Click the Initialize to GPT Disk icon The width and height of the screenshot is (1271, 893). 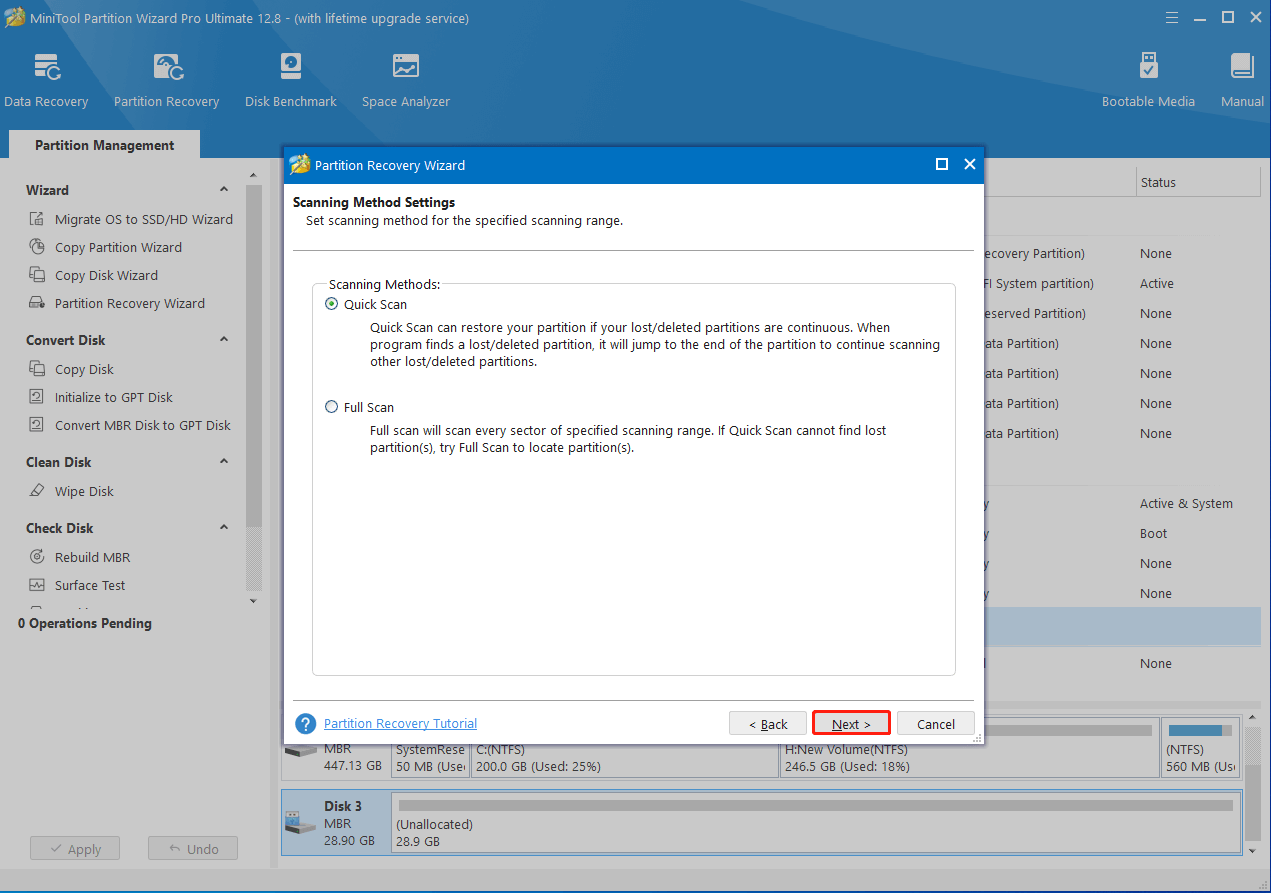click(37, 397)
